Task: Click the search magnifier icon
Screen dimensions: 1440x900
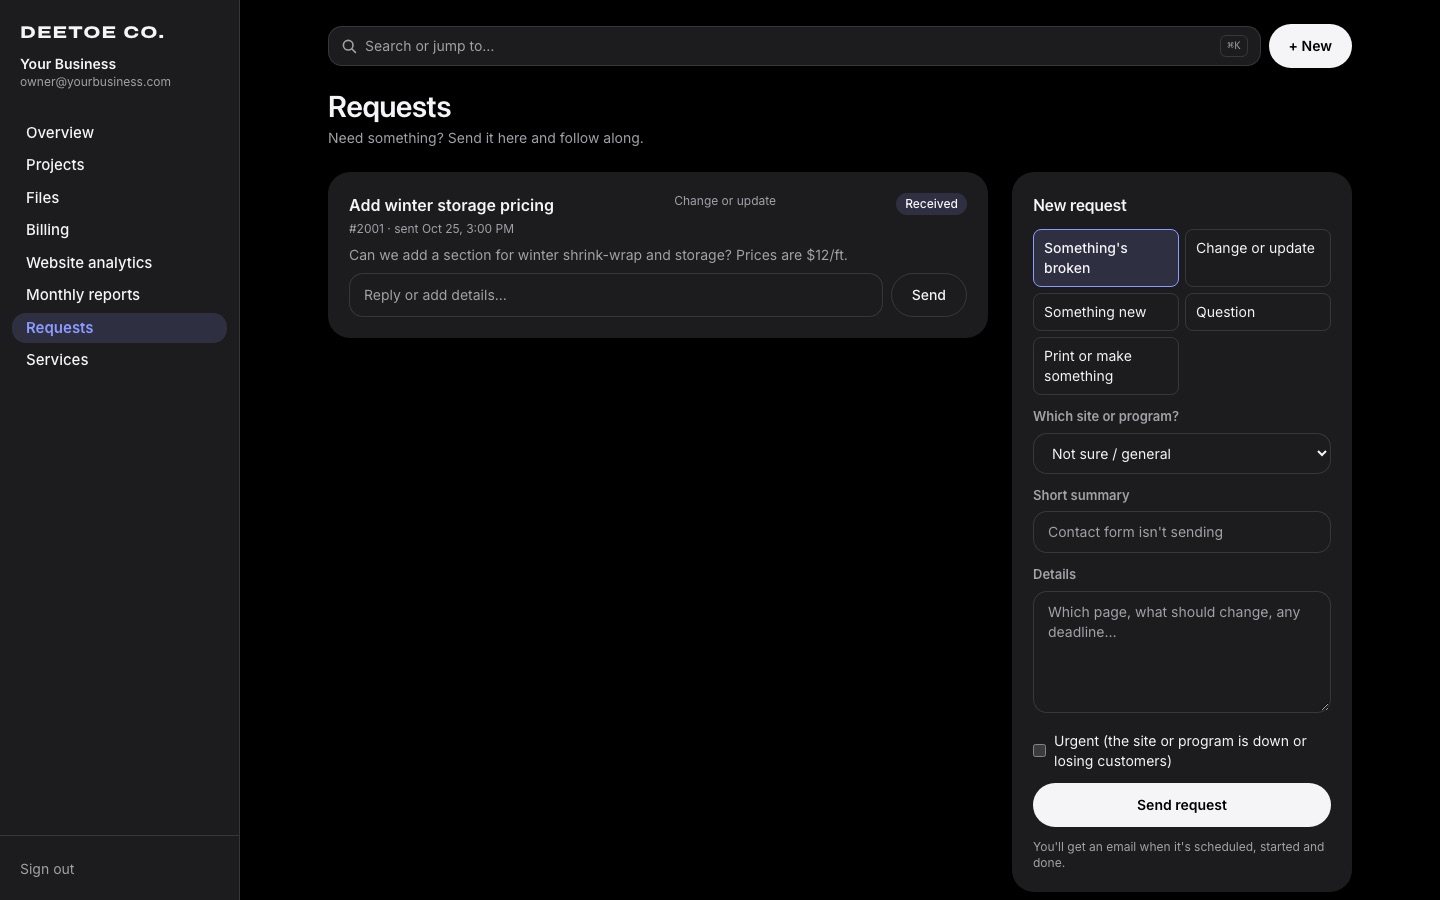Action: pyautogui.click(x=349, y=46)
